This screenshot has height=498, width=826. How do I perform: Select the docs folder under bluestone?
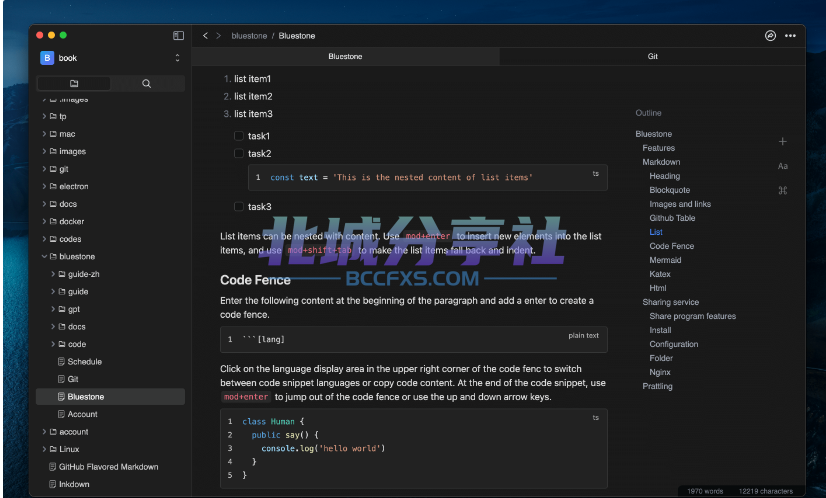coord(110,327)
